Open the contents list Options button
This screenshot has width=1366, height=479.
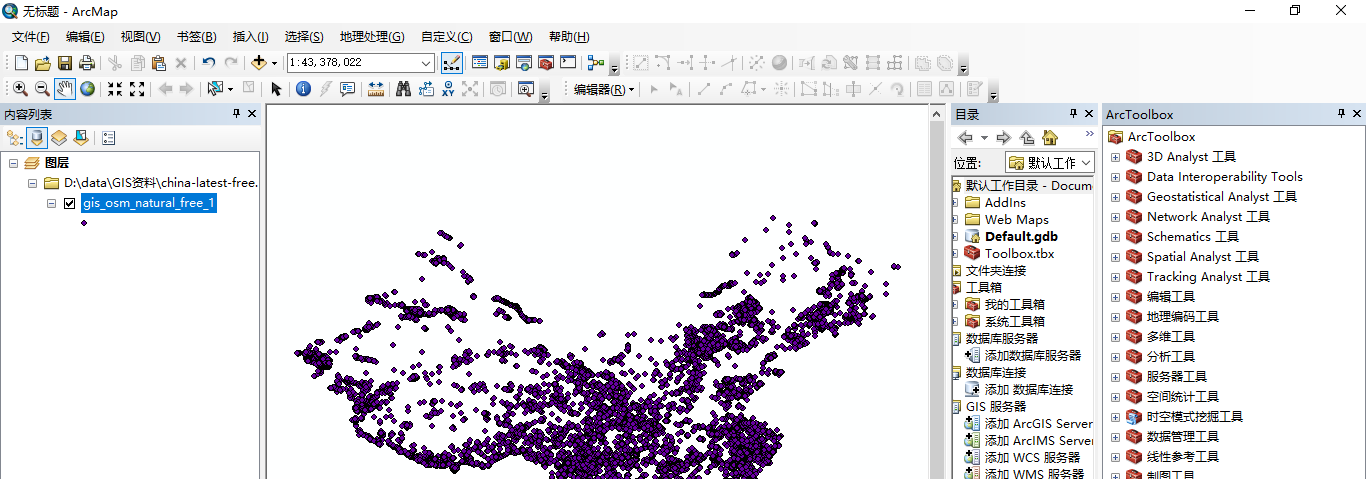tap(108, 138)
